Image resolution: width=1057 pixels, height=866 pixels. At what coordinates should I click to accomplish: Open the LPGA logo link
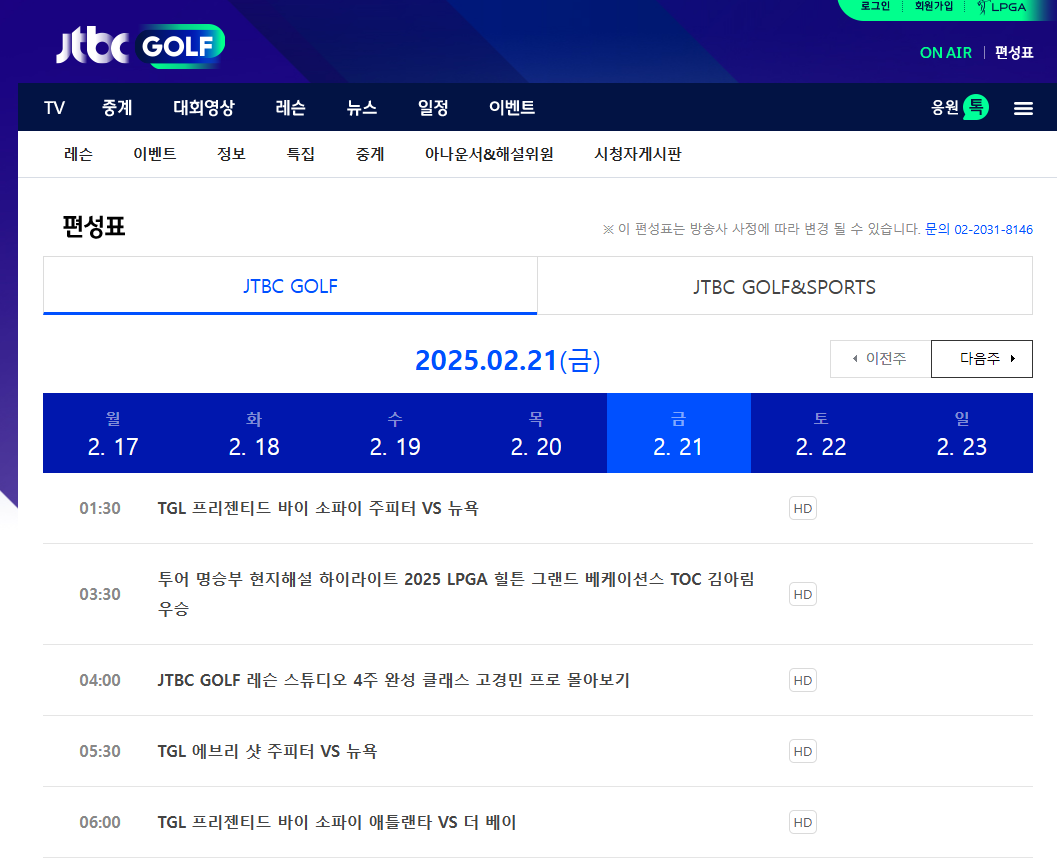click(1002, 7)
